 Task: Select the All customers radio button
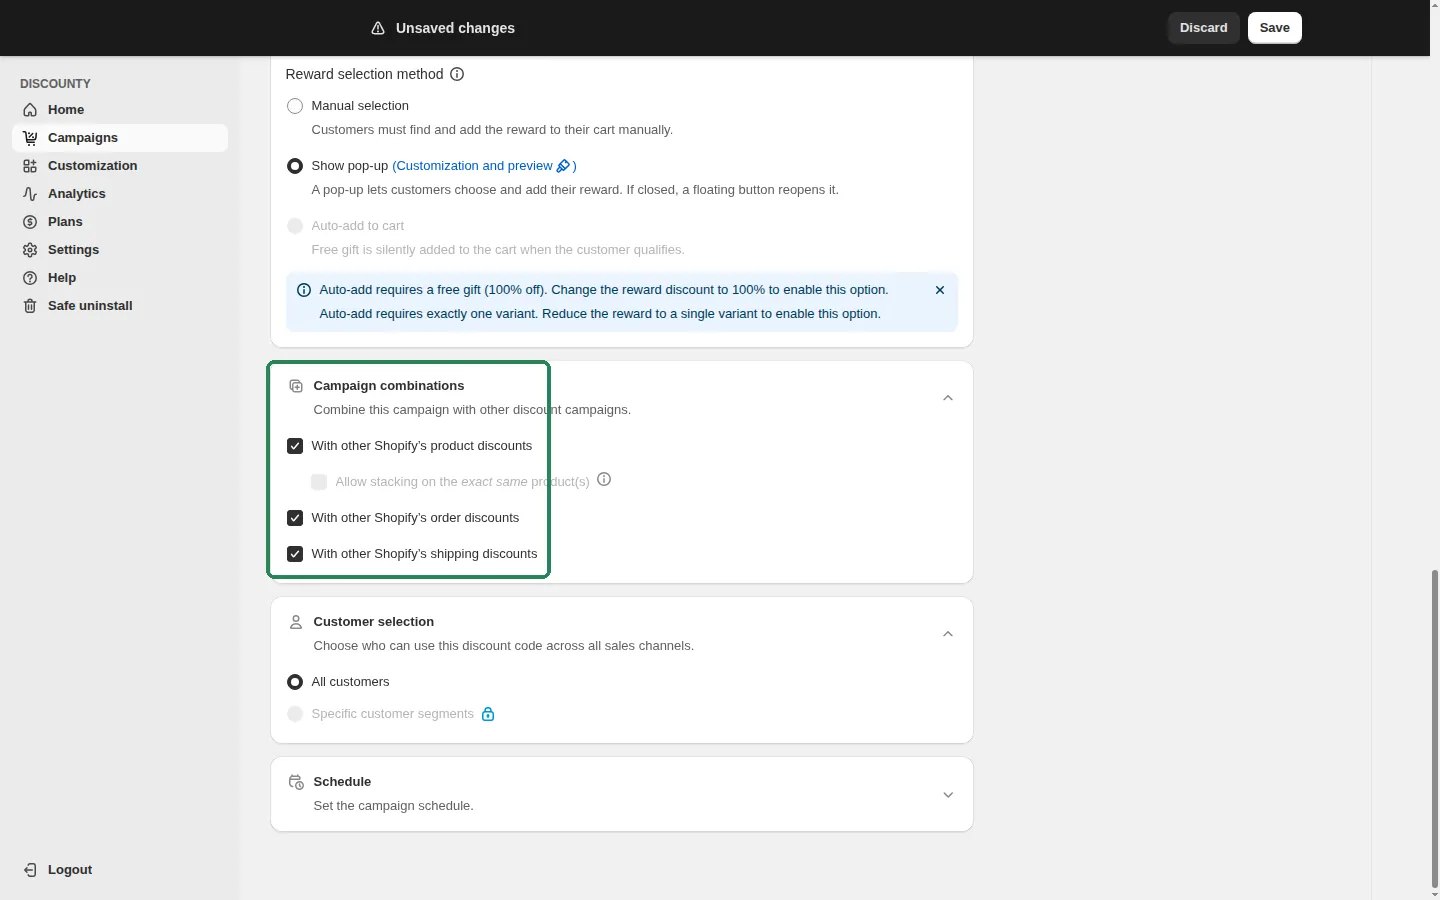[295, 682]
